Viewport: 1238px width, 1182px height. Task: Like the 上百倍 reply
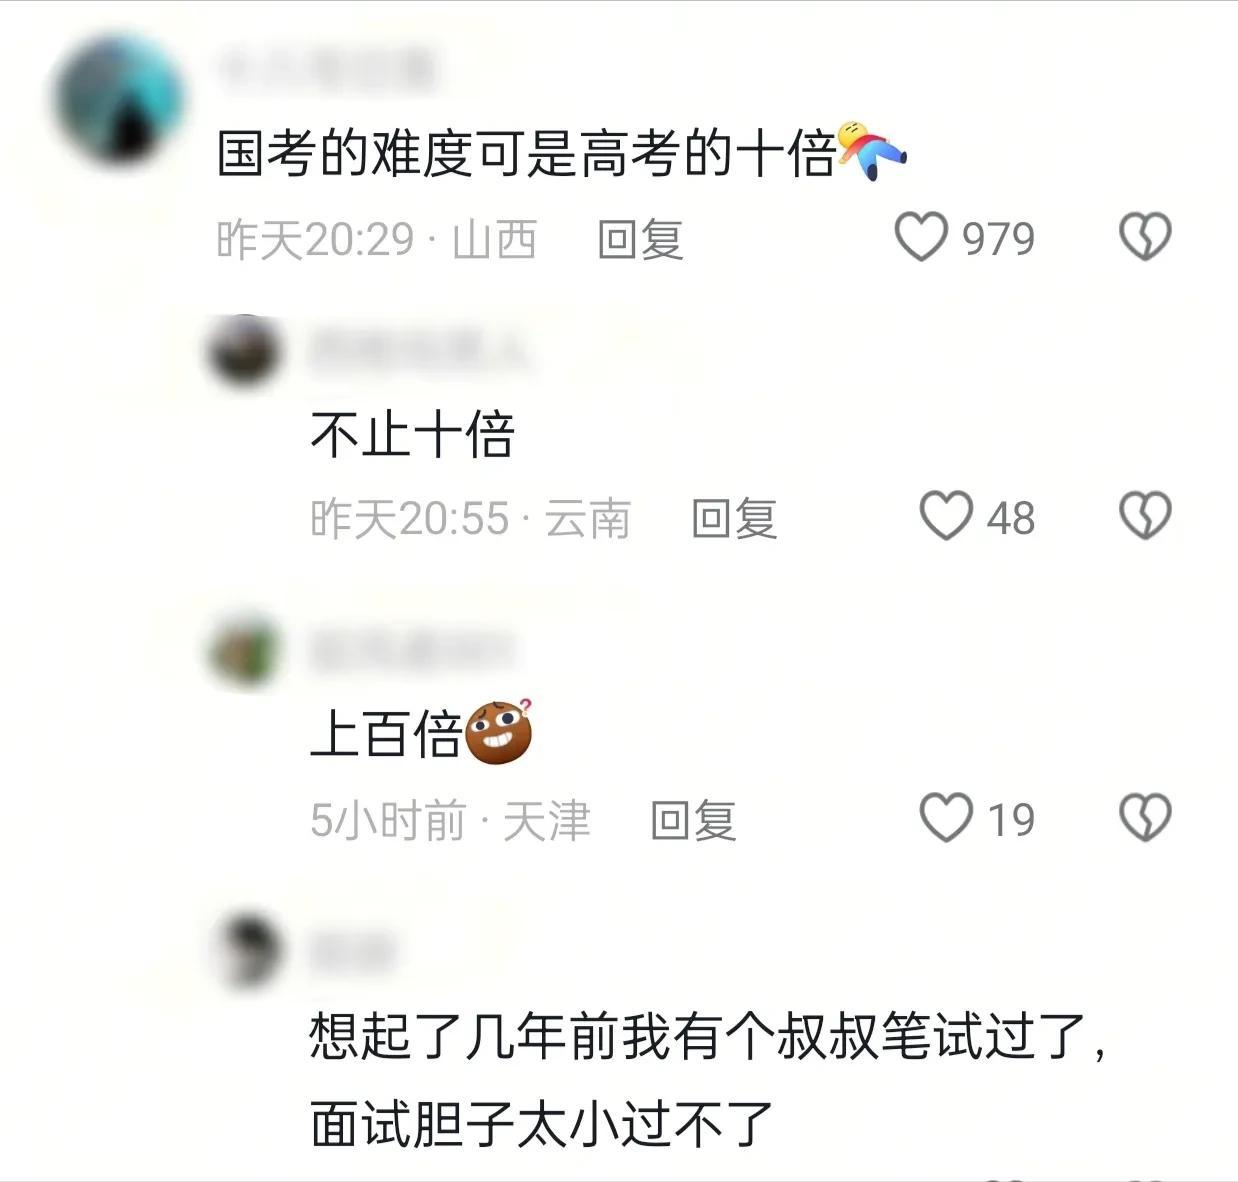945,818
